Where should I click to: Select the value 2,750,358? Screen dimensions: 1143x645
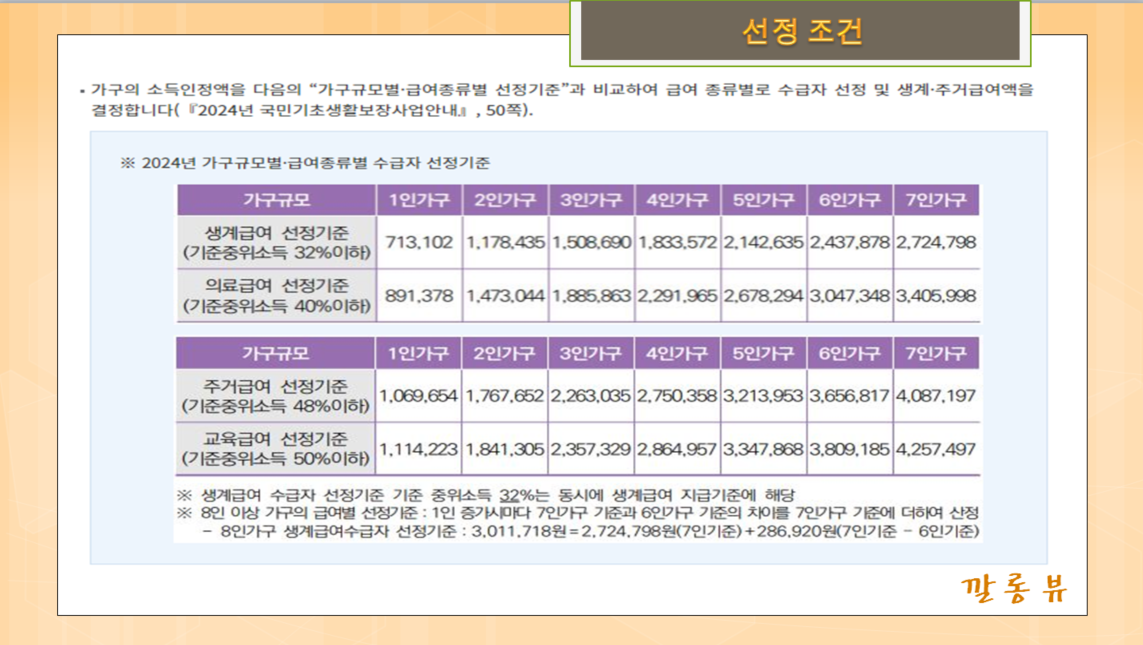[x=677, y=396]
